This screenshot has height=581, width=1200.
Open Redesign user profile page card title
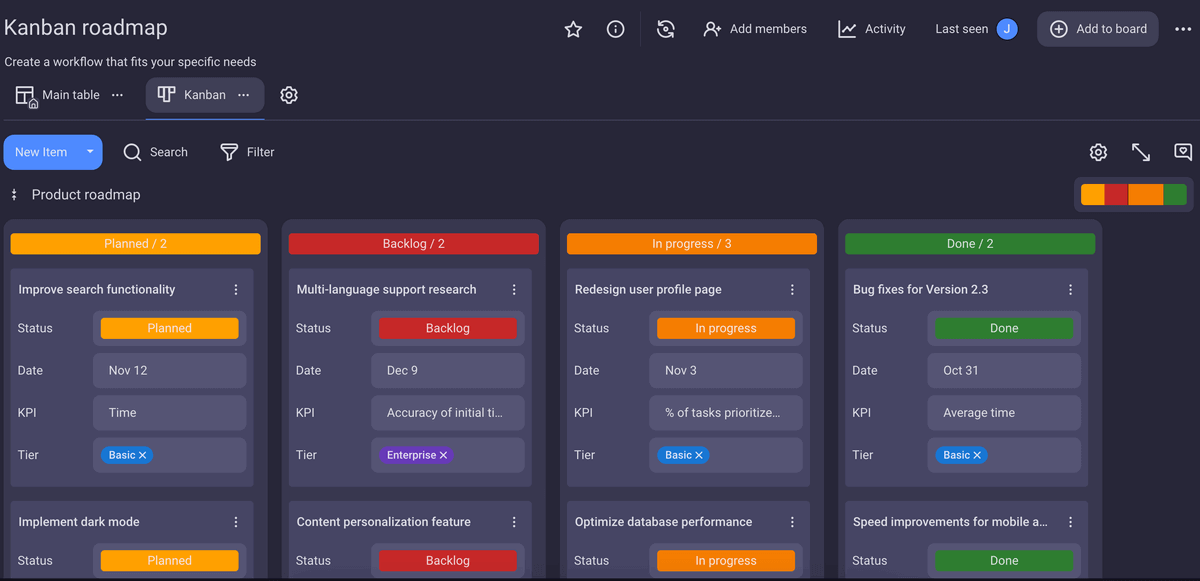pos(648,290)
